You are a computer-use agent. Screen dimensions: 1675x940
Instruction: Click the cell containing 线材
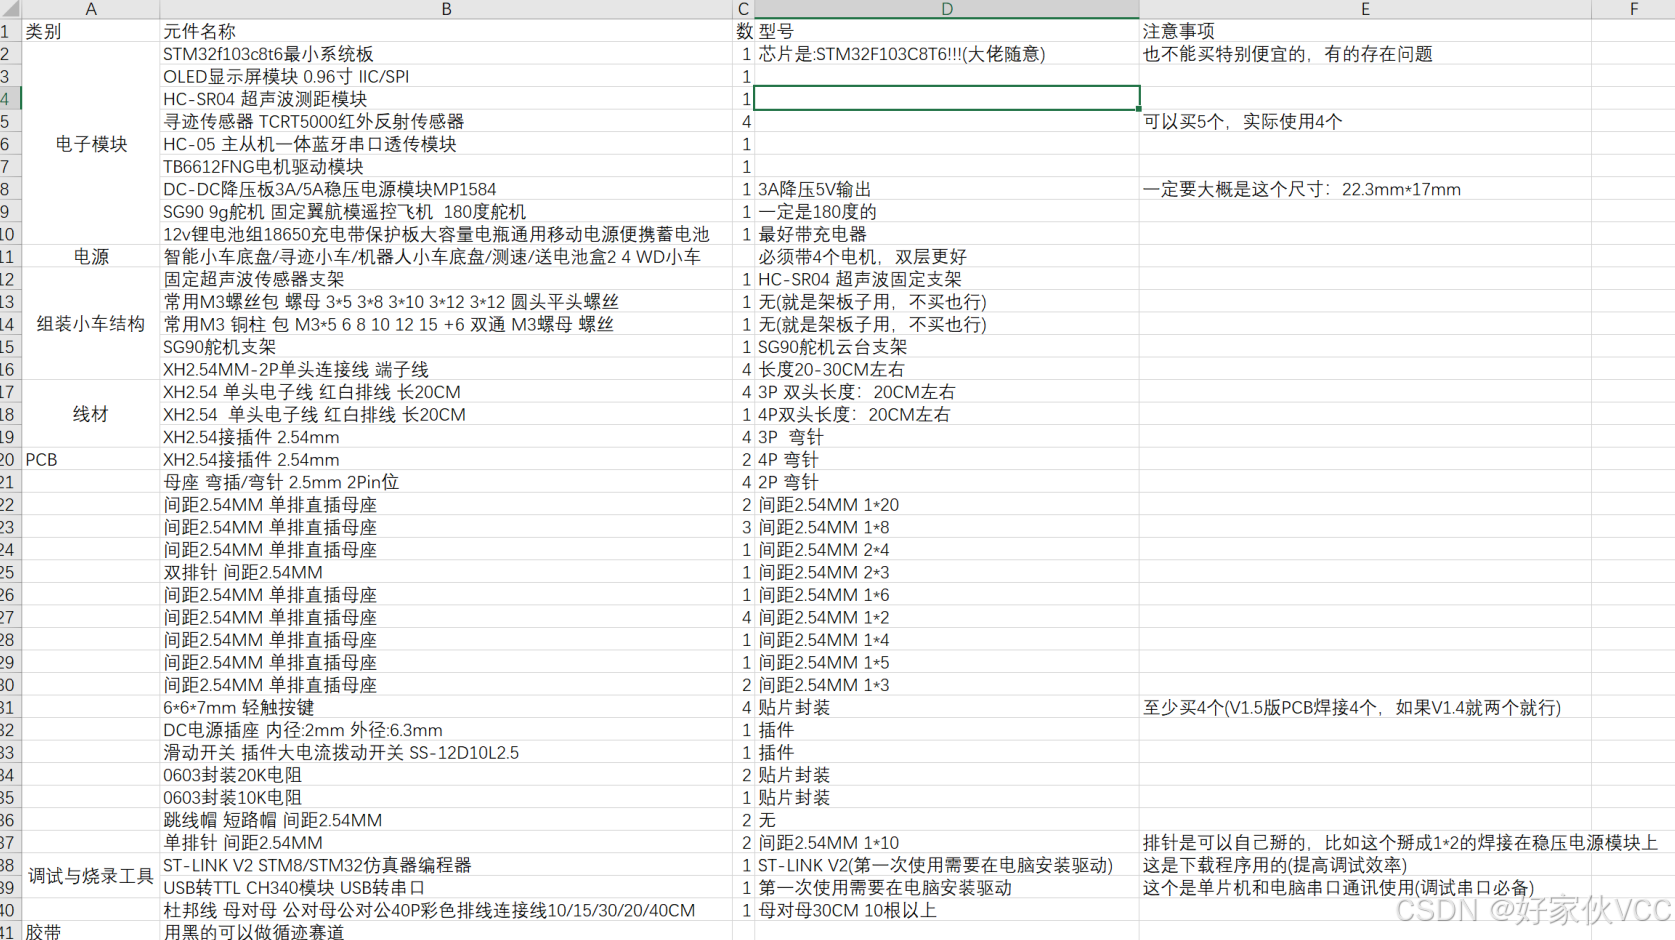pyautogui.click(x=90, y=414)
